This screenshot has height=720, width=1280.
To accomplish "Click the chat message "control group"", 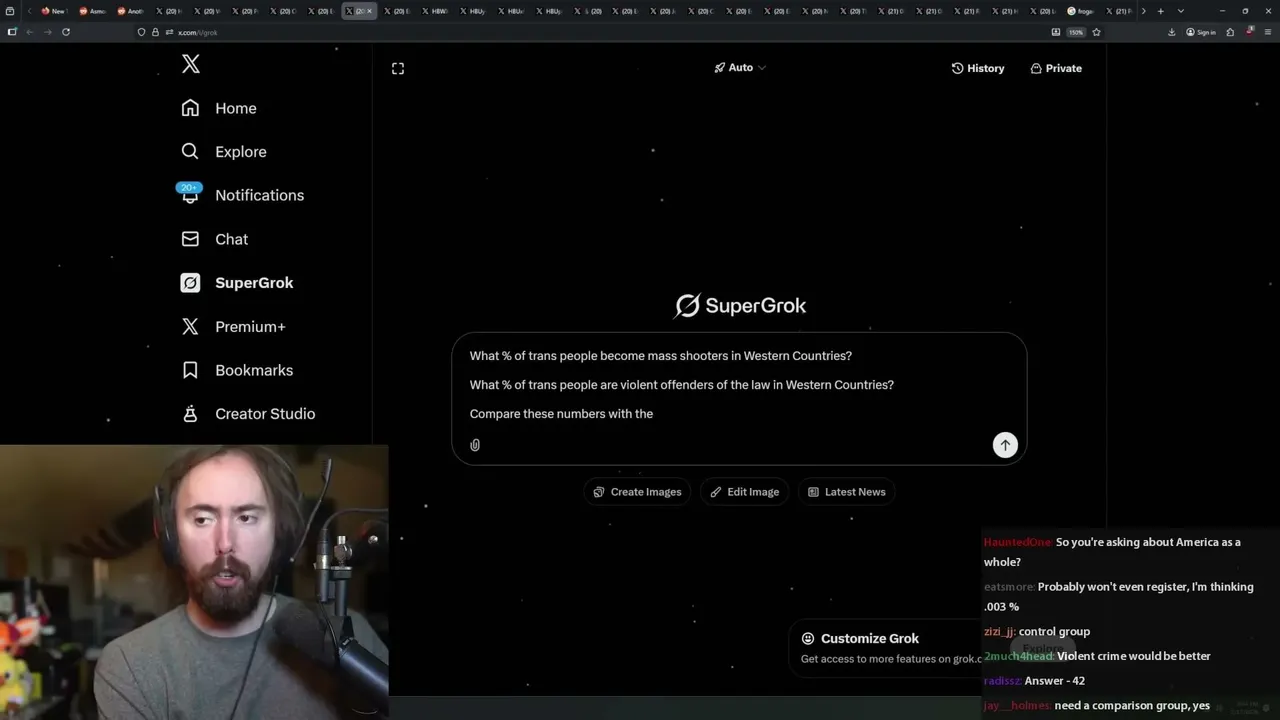I will 1054,632.
